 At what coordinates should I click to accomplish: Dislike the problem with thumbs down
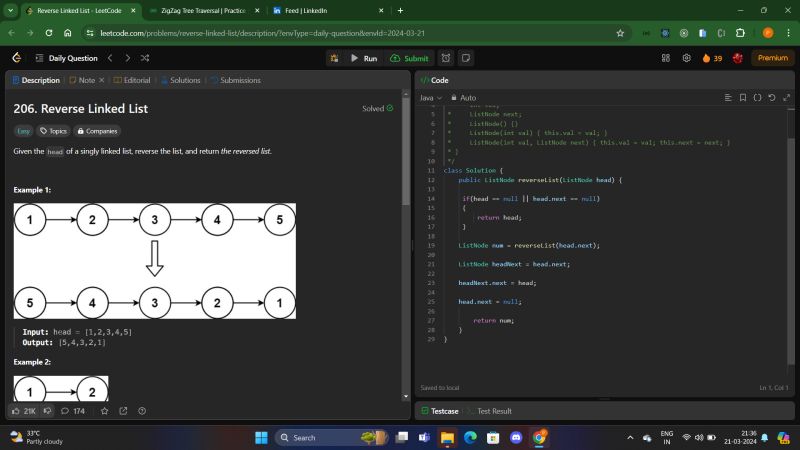(x=47, y=410)
